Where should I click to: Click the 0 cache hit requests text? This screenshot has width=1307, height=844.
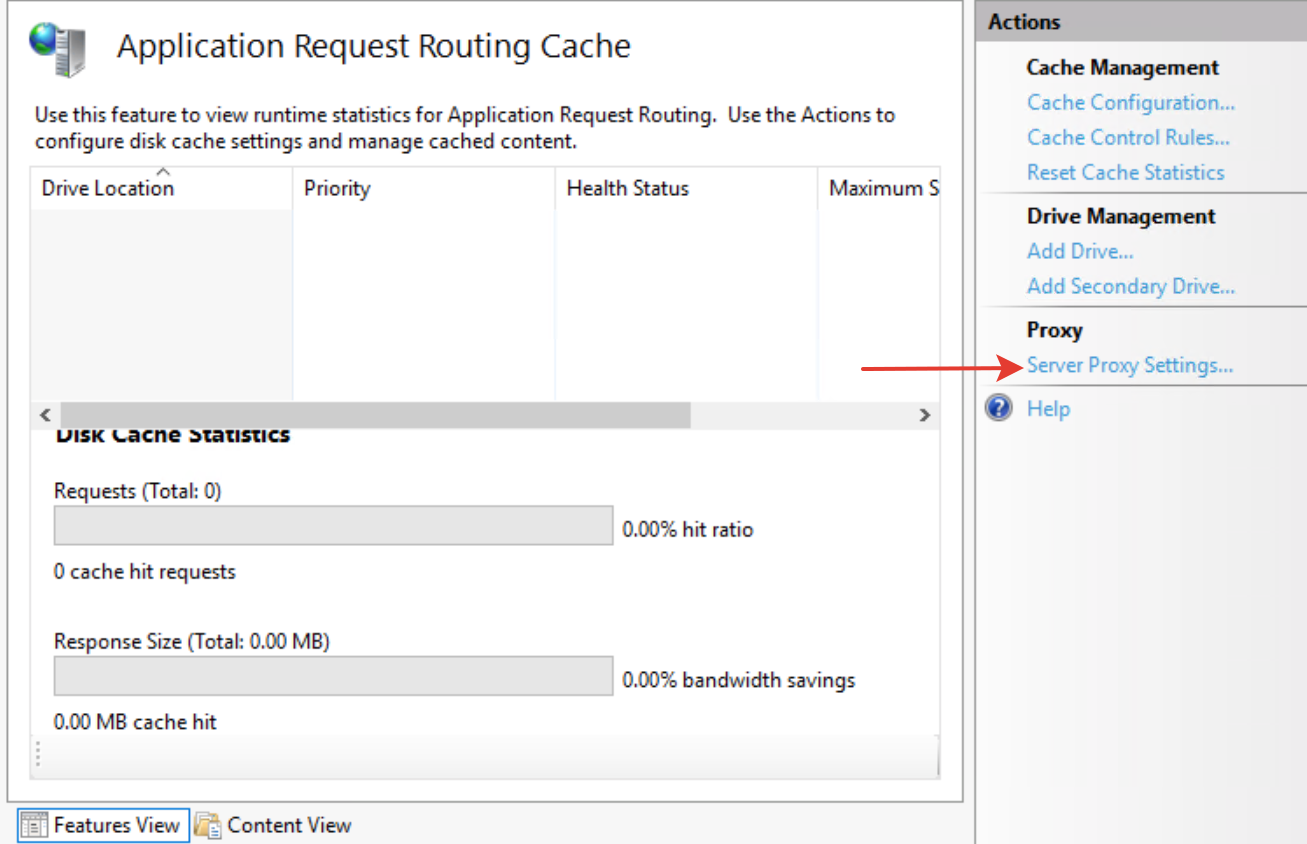[145, 572]
